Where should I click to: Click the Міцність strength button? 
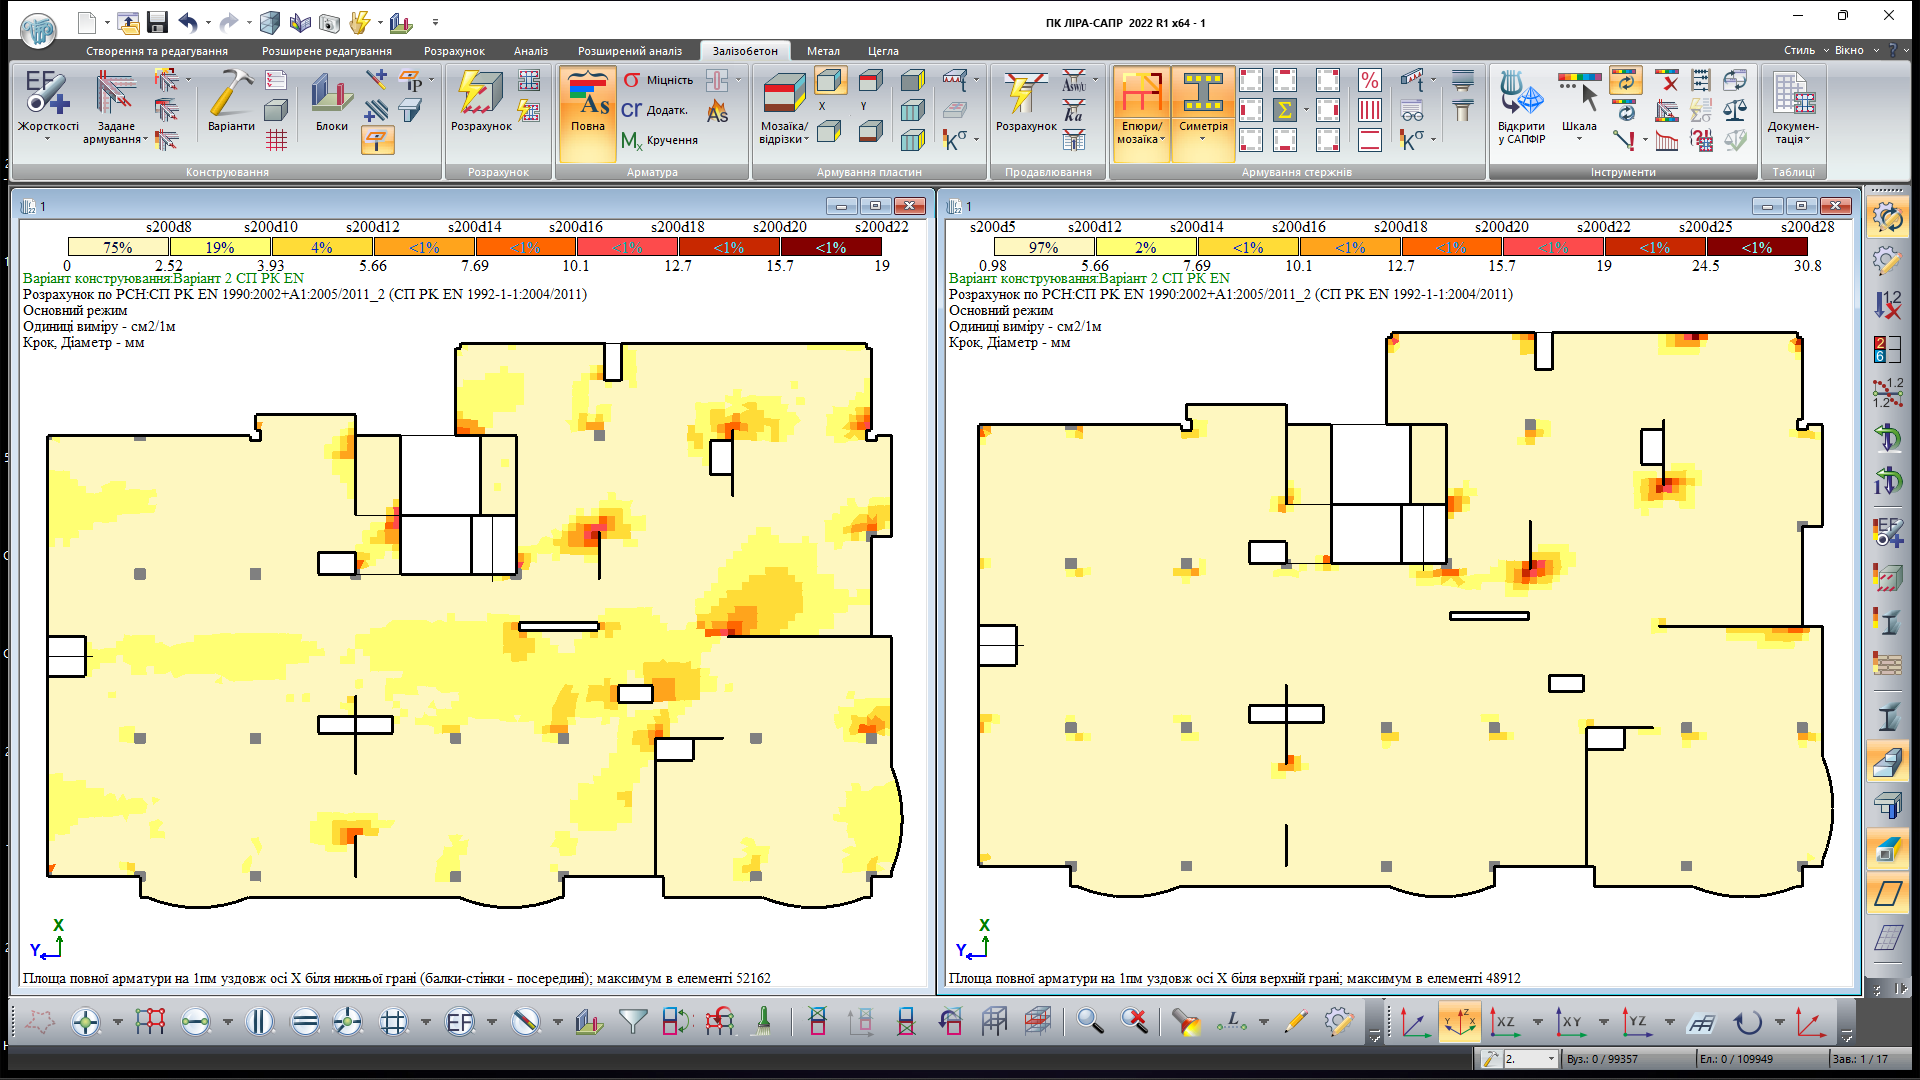(658, 80)
